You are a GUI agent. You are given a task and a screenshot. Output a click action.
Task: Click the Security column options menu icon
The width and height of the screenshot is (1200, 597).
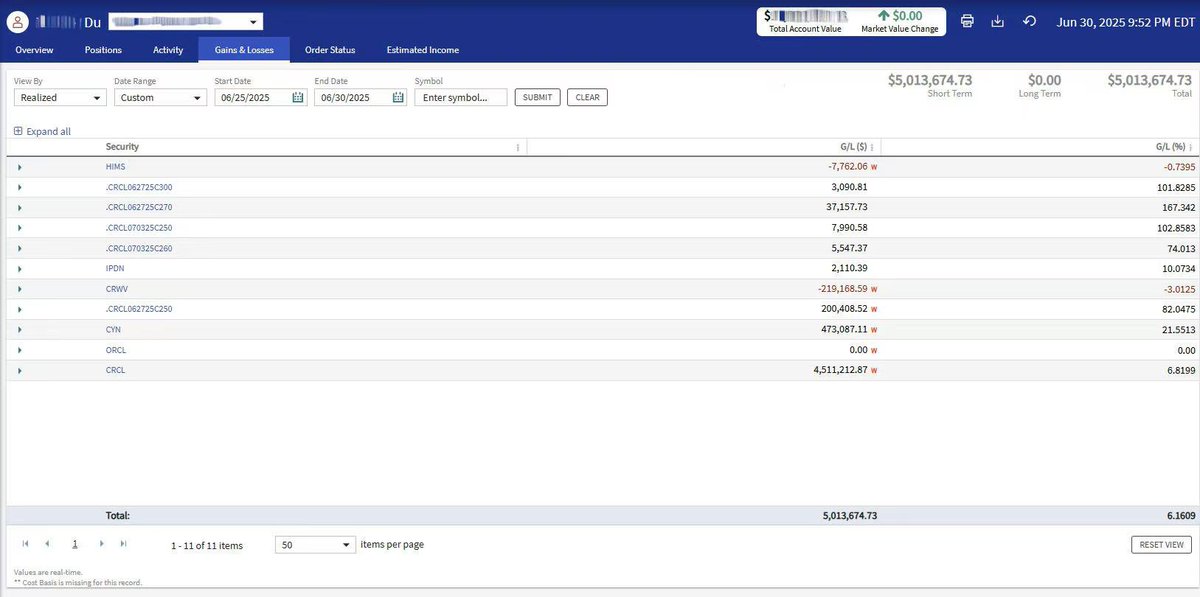tap(517, 147)
